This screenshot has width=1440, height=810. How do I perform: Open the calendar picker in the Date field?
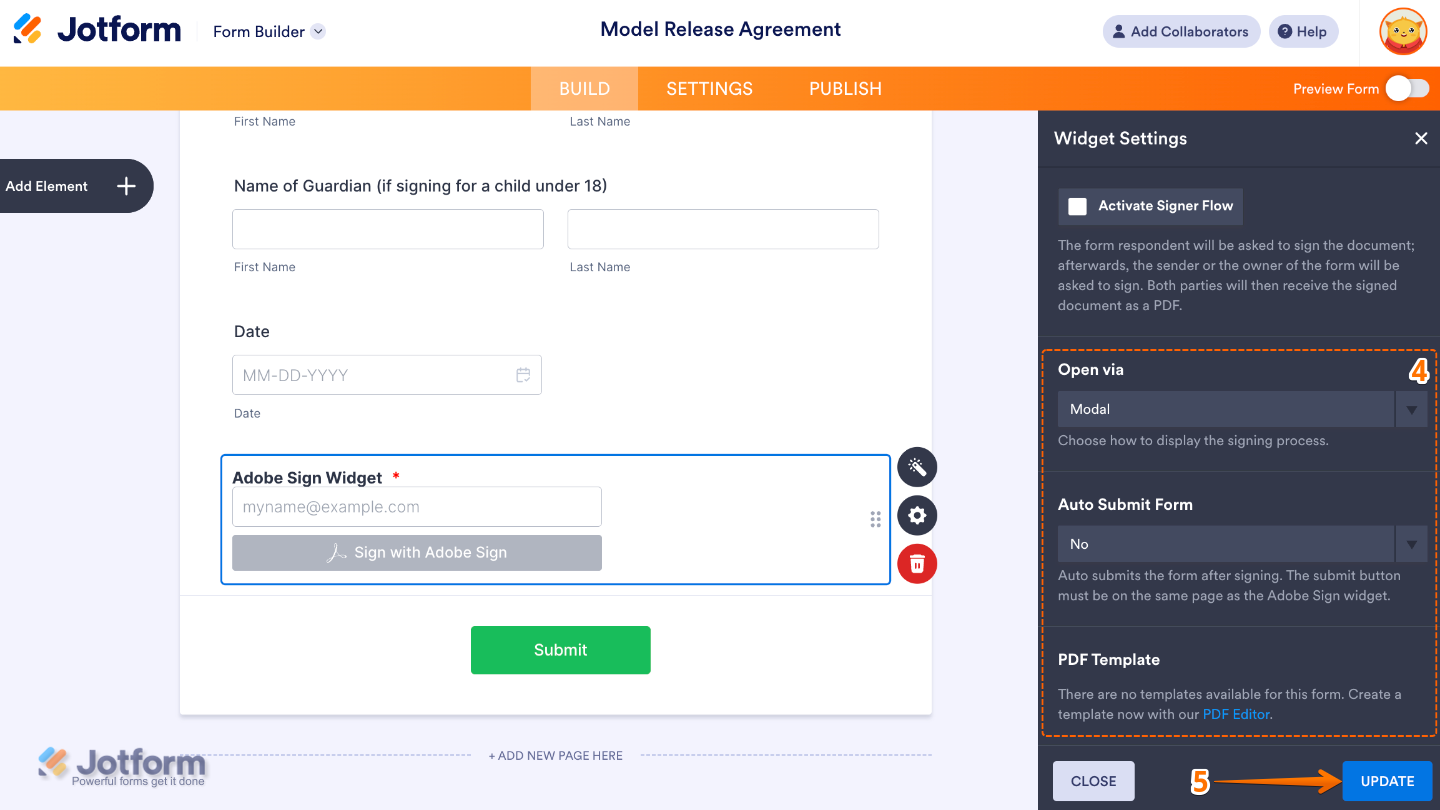pyautogui.click(x=522, y=374)
